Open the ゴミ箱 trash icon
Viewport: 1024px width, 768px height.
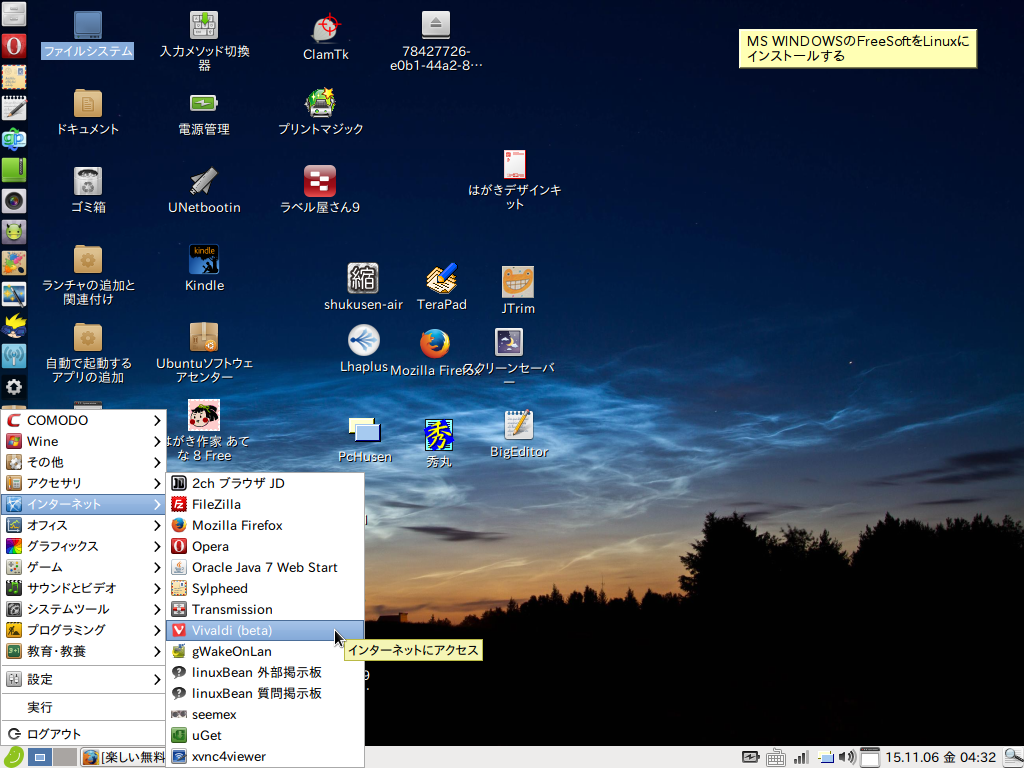[x=88, y=182]
